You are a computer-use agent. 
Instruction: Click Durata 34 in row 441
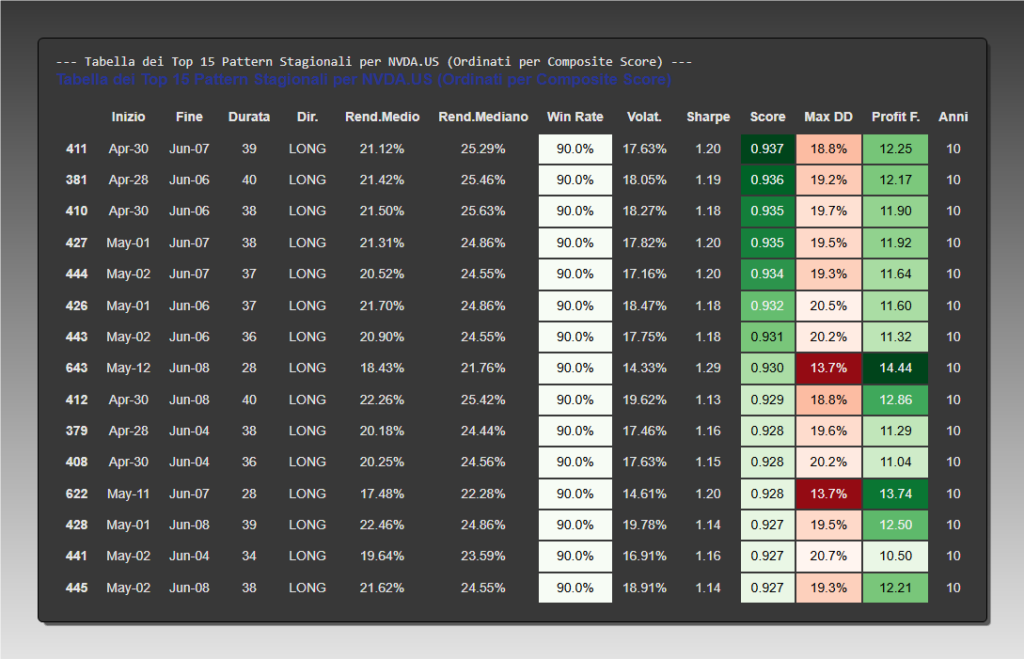[249, 556]
